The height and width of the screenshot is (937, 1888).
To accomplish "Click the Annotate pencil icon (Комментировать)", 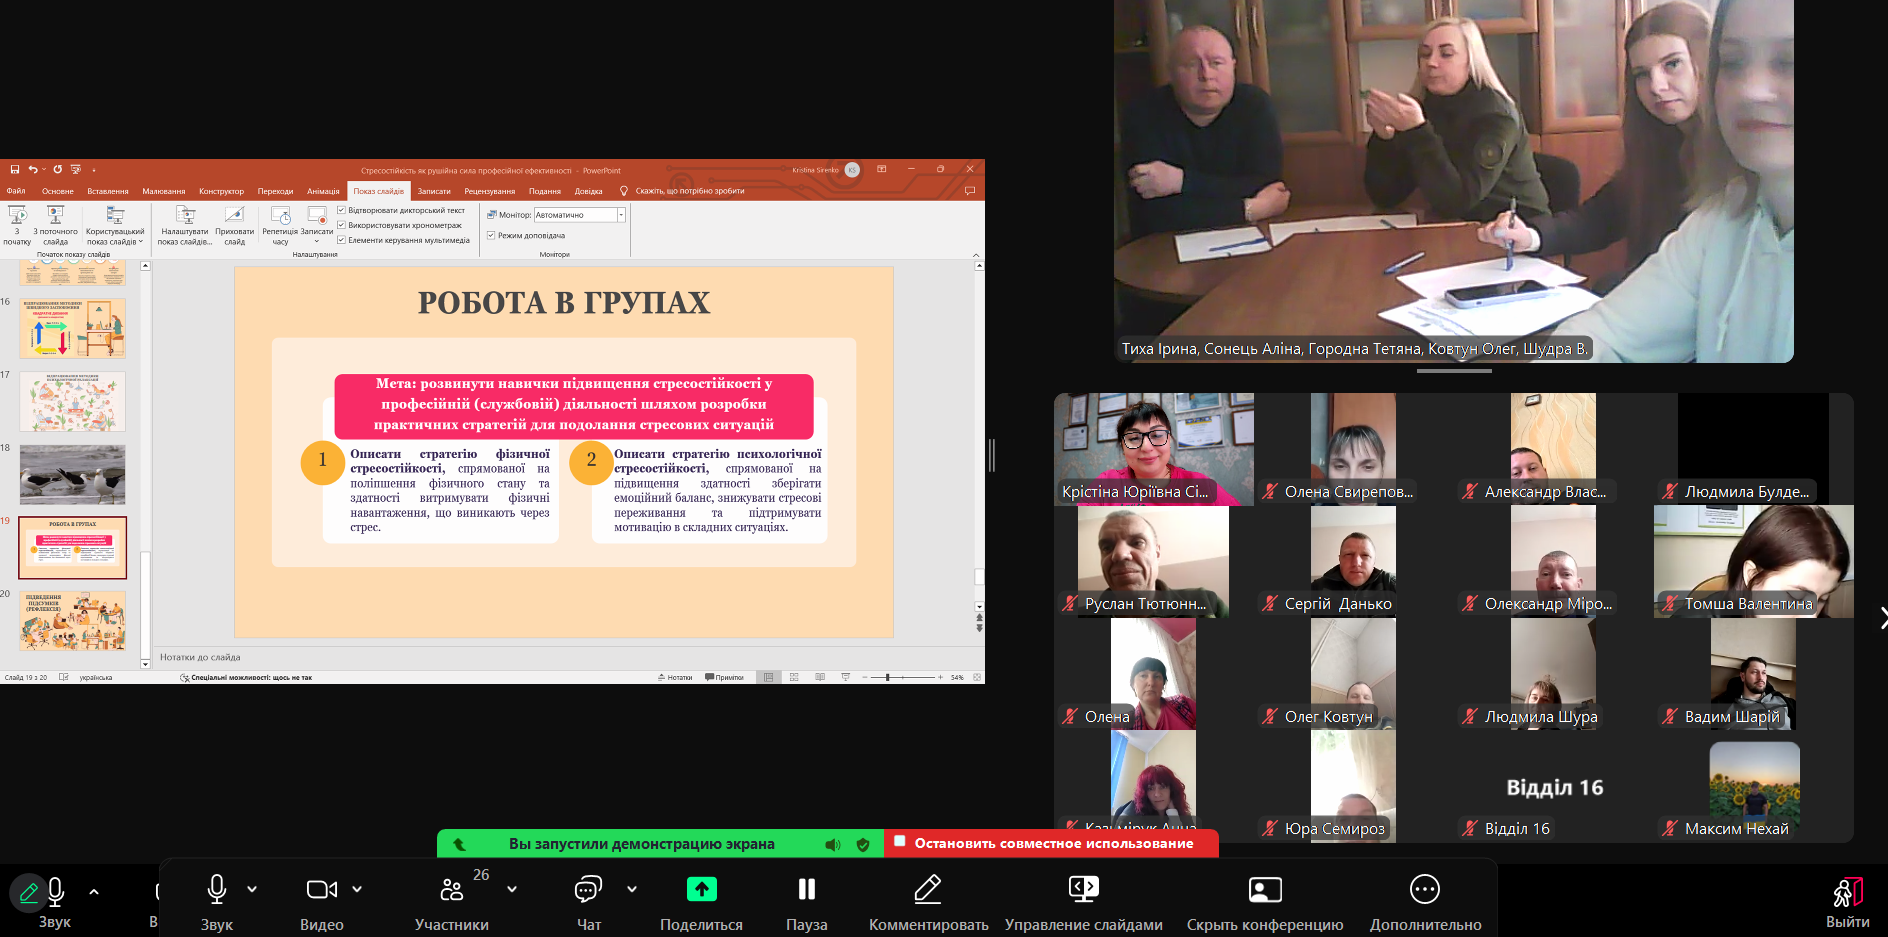I will click(x=927, y=889).
